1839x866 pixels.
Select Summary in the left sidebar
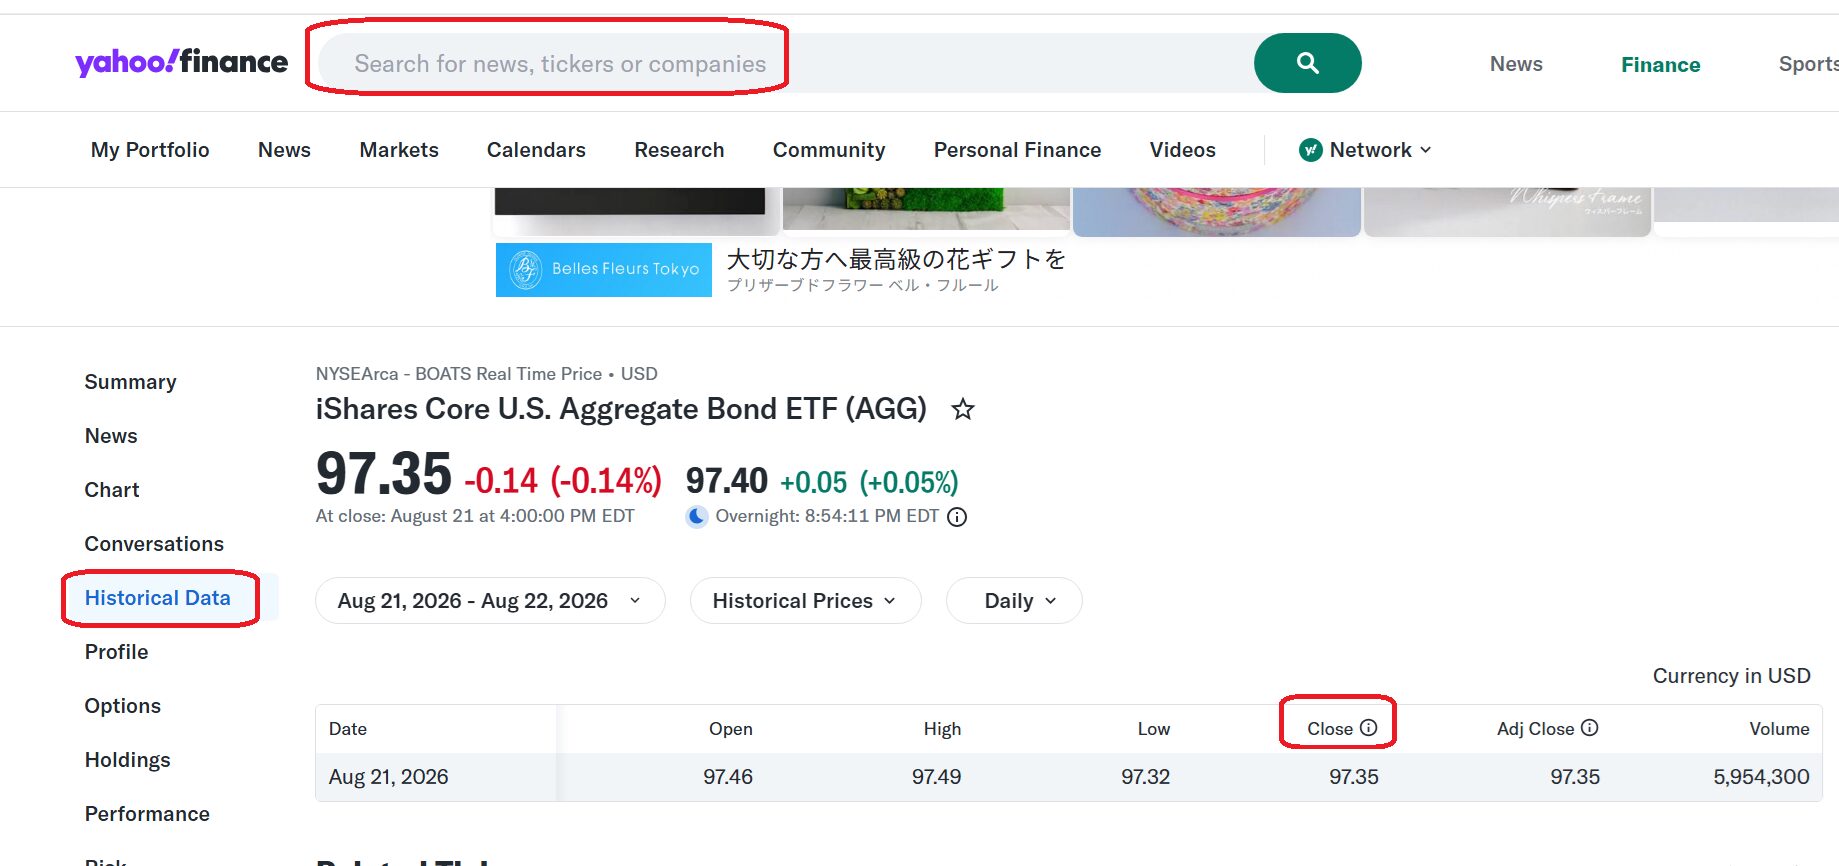click(130, 382)
